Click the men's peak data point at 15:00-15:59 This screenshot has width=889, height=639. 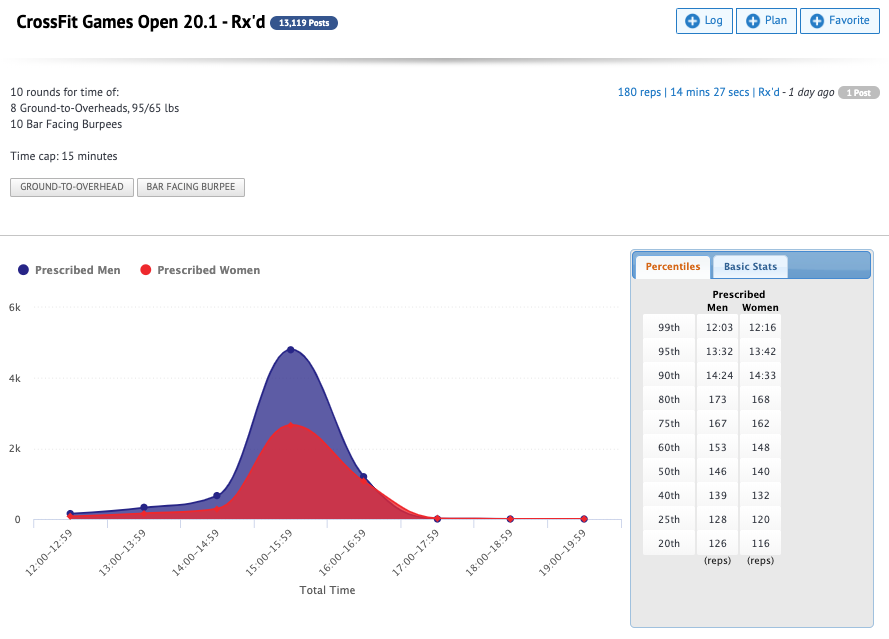pyautogui.click(x=290, y=350)
